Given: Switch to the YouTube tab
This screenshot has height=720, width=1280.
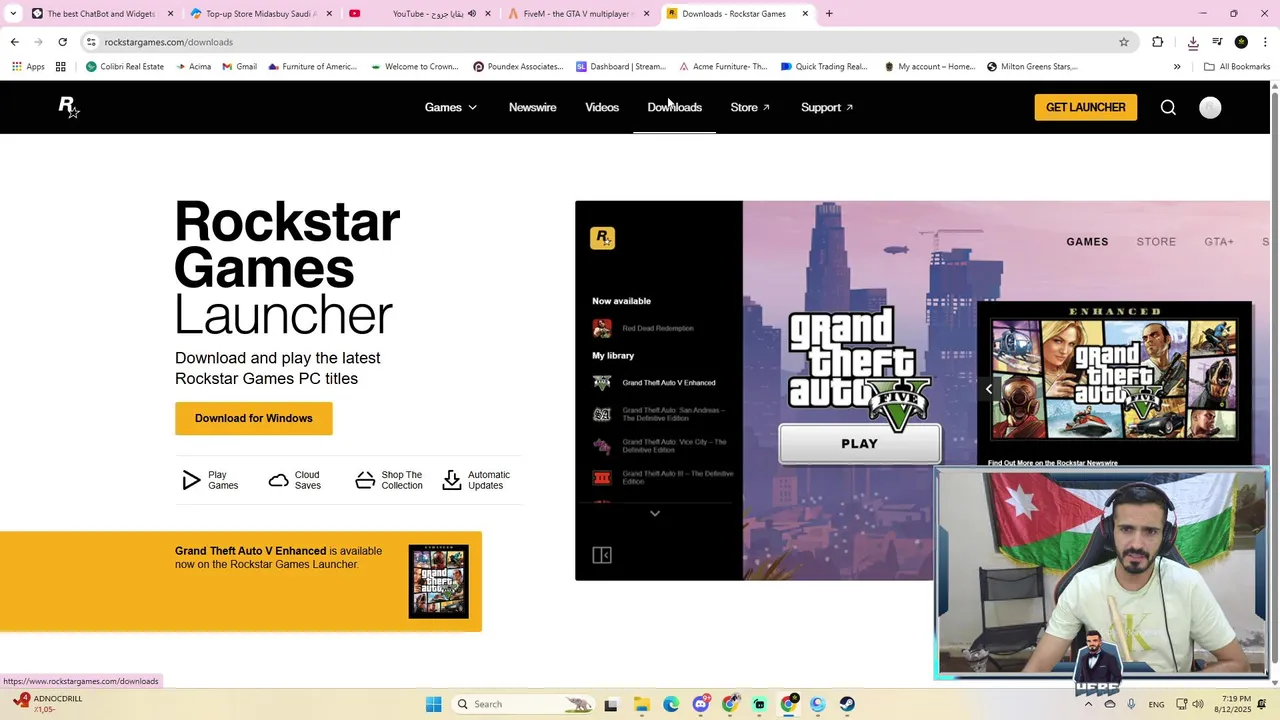Looking at the screenshot, I should pos(419,14).
